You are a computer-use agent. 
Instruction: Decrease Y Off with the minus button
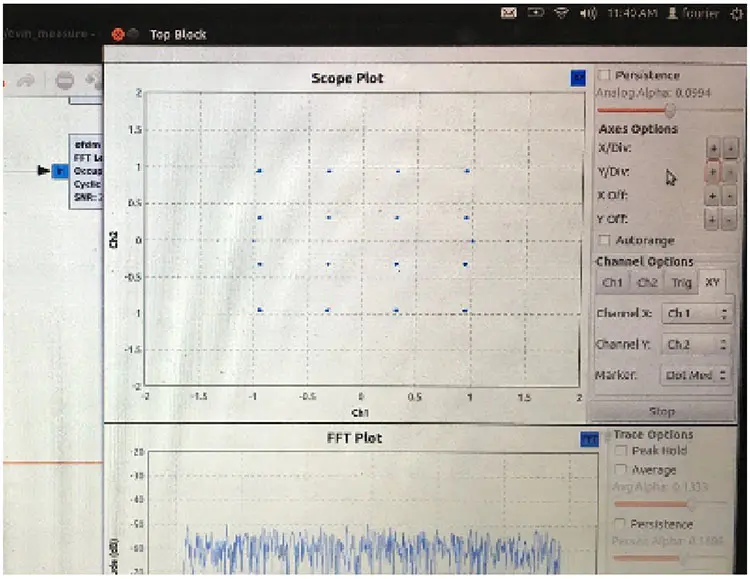click(731, 218)
